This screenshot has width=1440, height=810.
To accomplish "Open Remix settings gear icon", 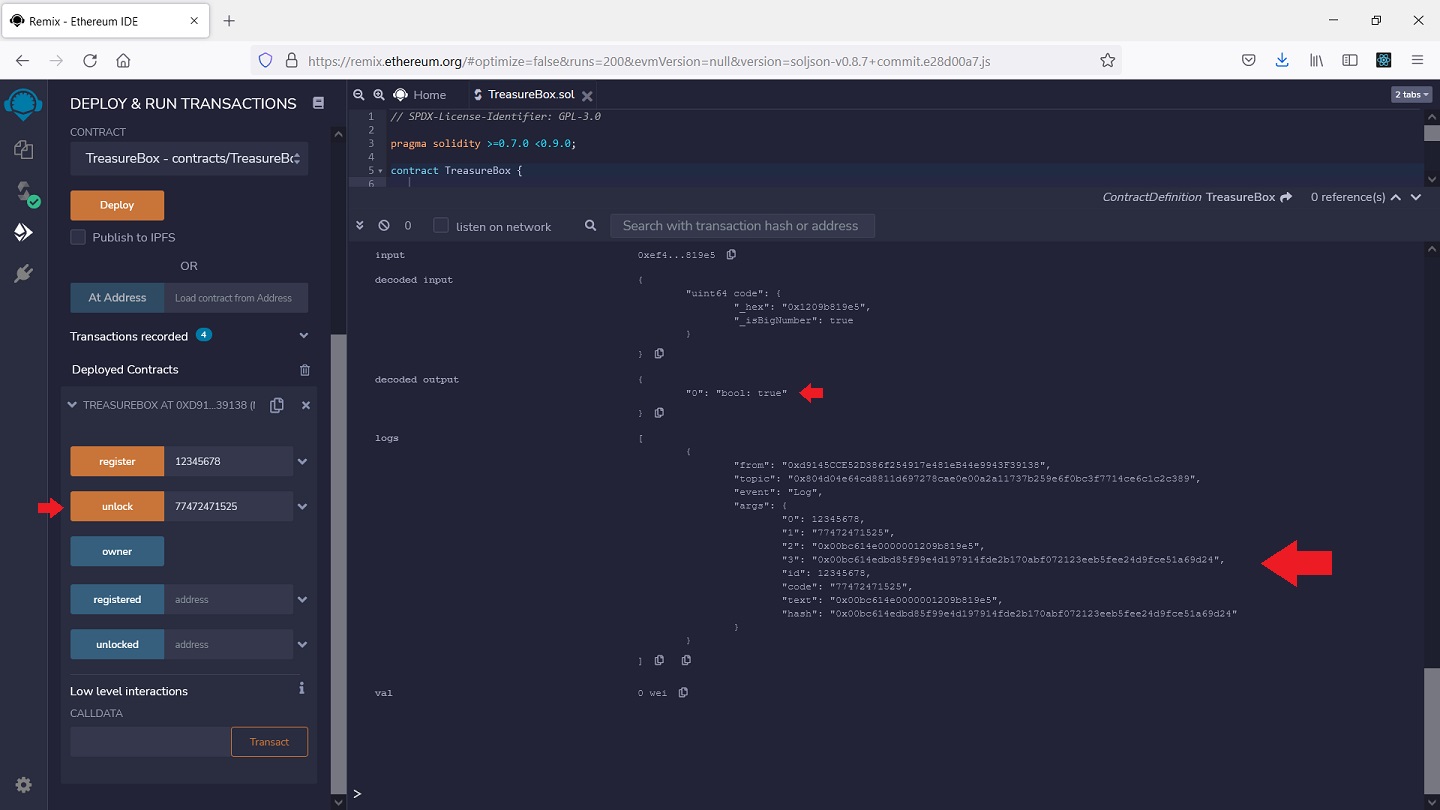I will point(23,785).
